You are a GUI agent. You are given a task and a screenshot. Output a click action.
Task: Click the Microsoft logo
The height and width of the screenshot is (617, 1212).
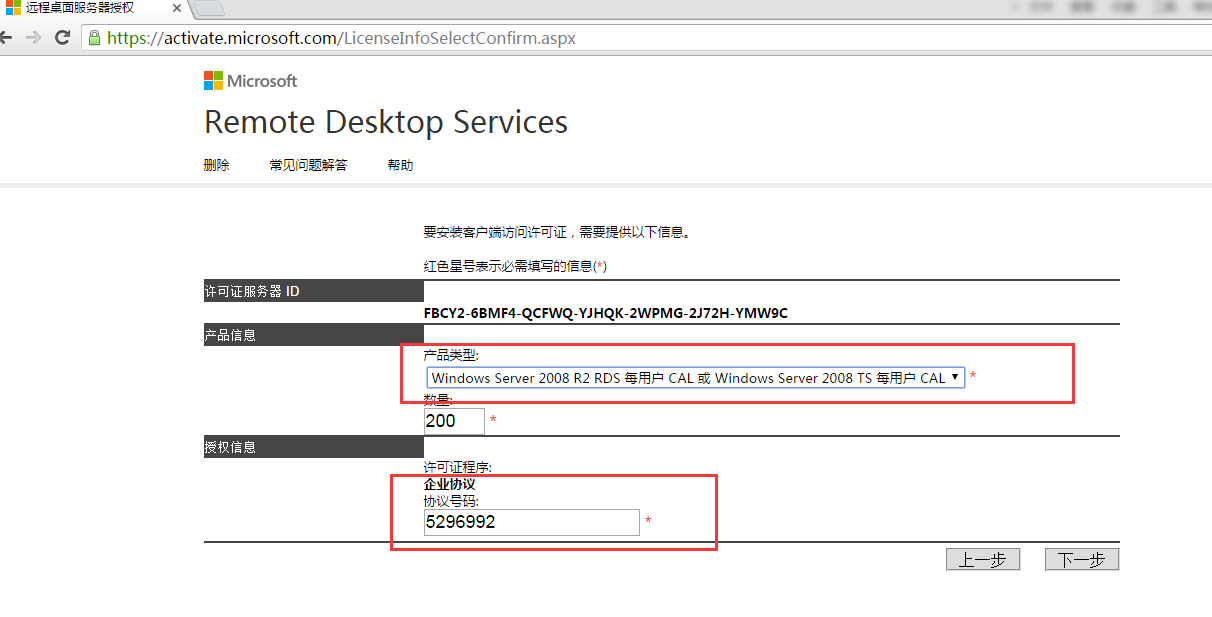[x=250, y=81]
